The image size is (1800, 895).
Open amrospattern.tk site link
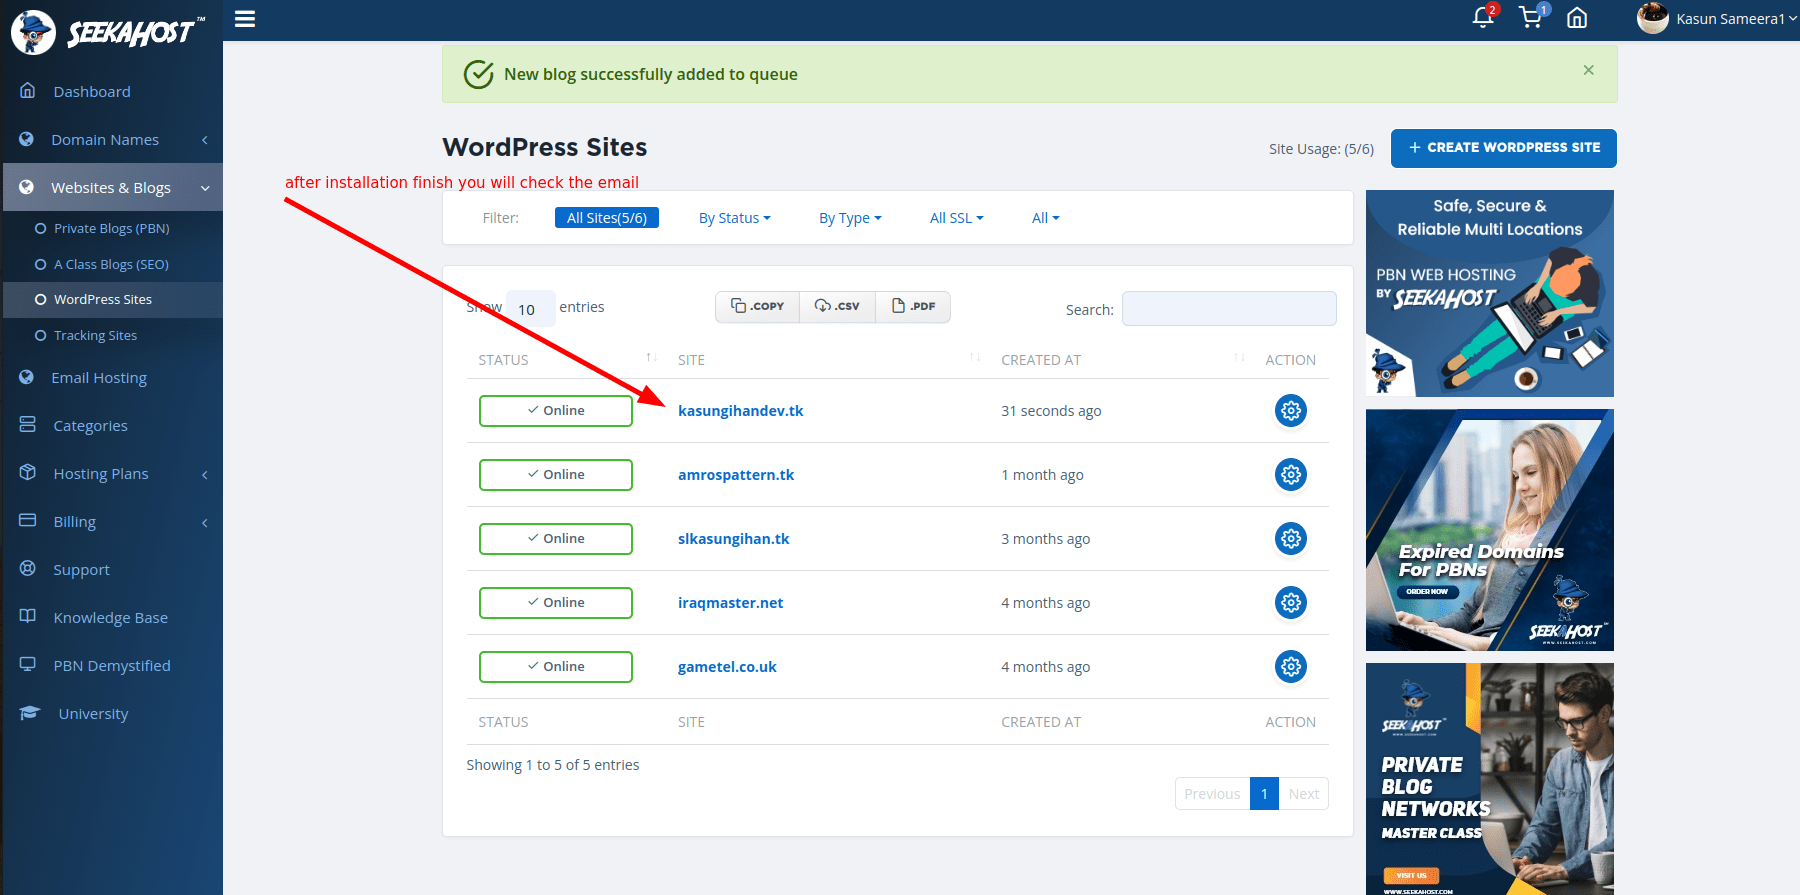pyautogui.click(x=736, y=475)
